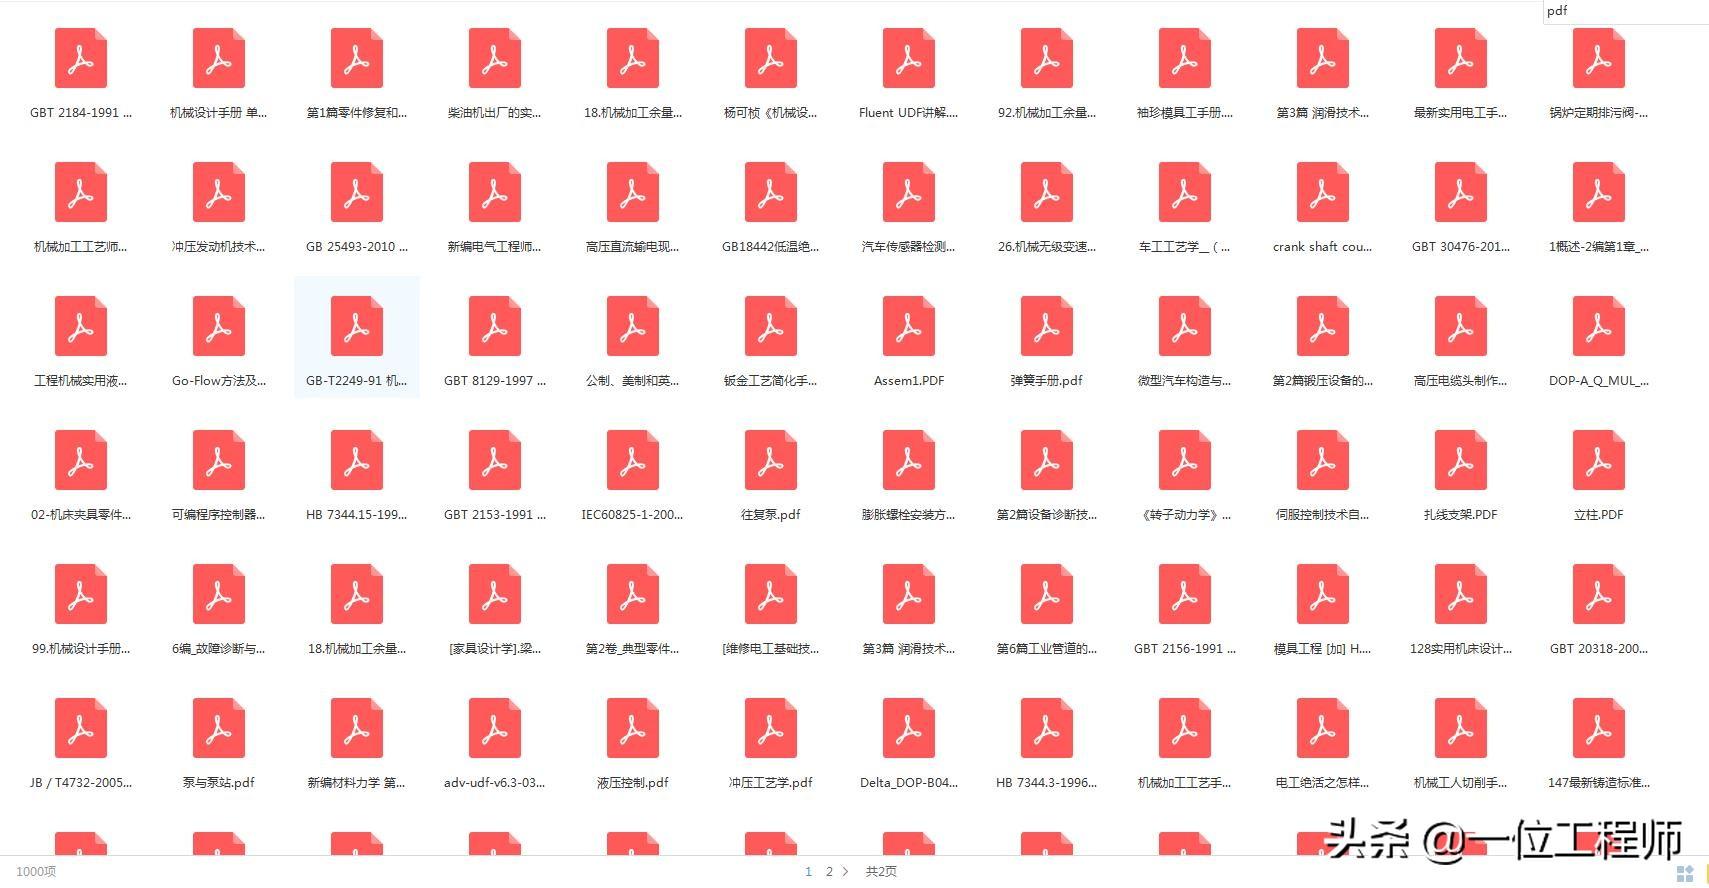This screenshot has height=888, width=1709.
Task: Click the 扎线支架.PDF file icon
Action: coord(1460,461)
